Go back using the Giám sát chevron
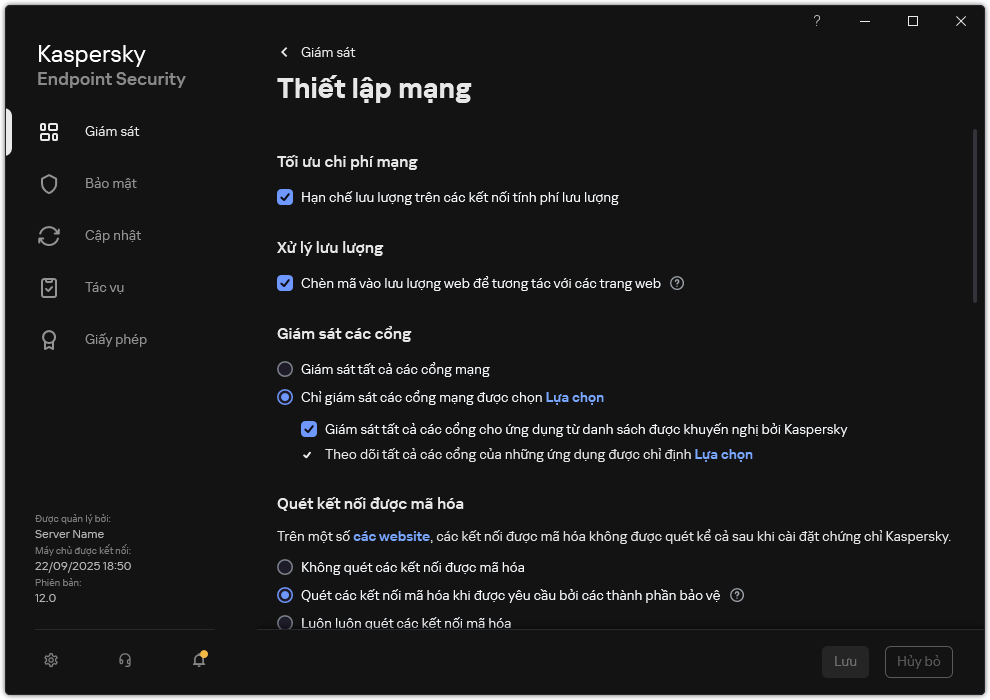 (x=284, y=52)
